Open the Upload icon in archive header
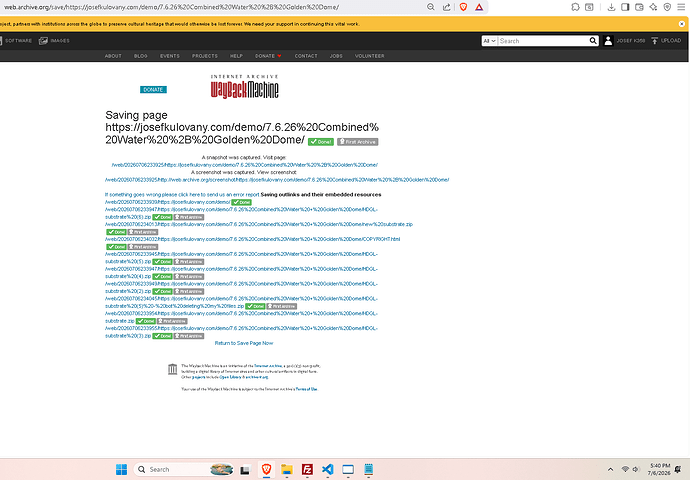The height and width of the screenshot is (480, 690). point(654,40)
